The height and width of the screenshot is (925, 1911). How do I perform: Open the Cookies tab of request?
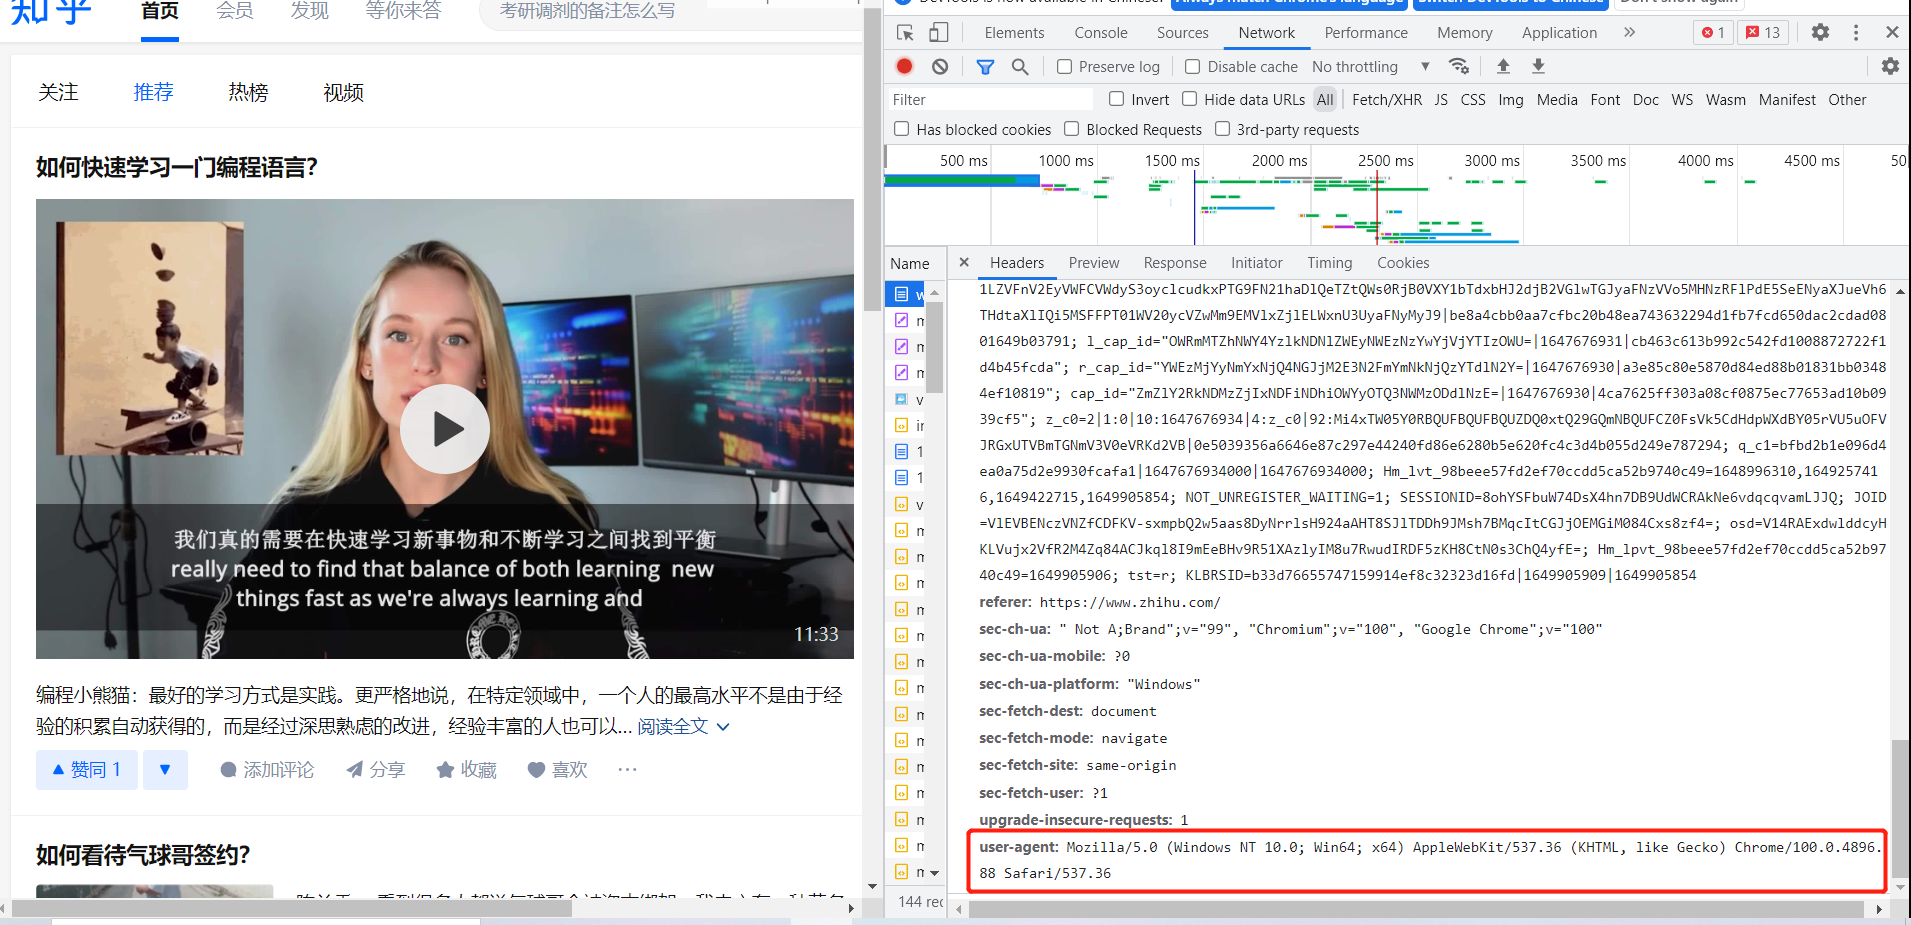pos(1403,262)
